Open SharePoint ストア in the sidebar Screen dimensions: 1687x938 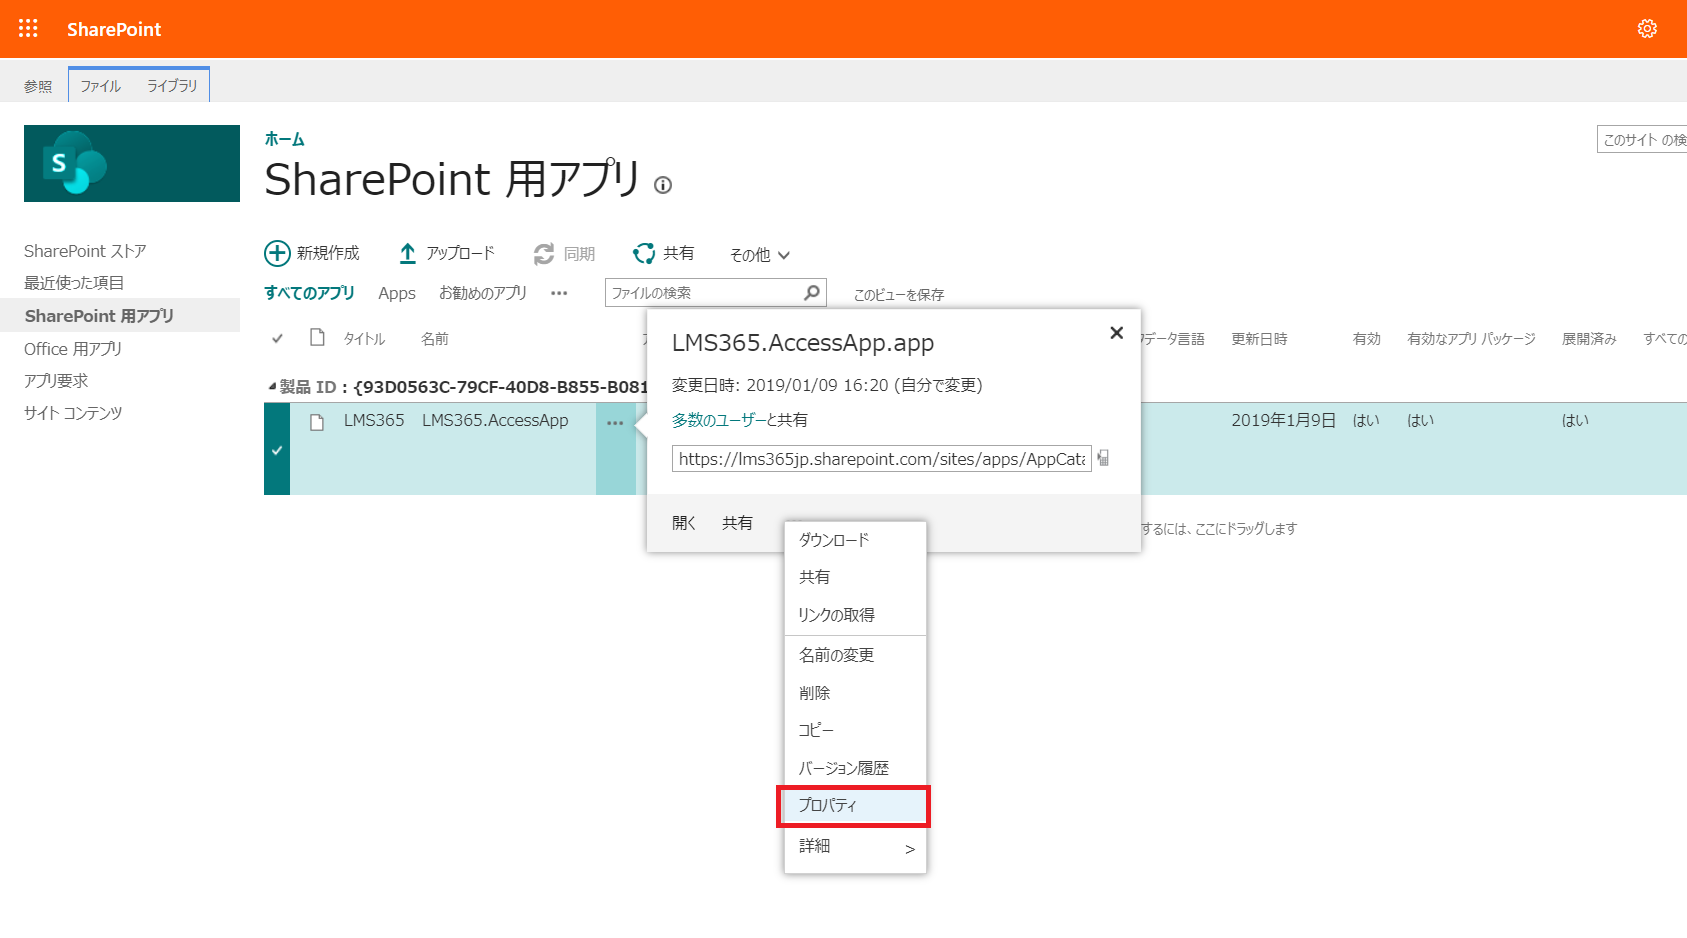pos(85,251)
